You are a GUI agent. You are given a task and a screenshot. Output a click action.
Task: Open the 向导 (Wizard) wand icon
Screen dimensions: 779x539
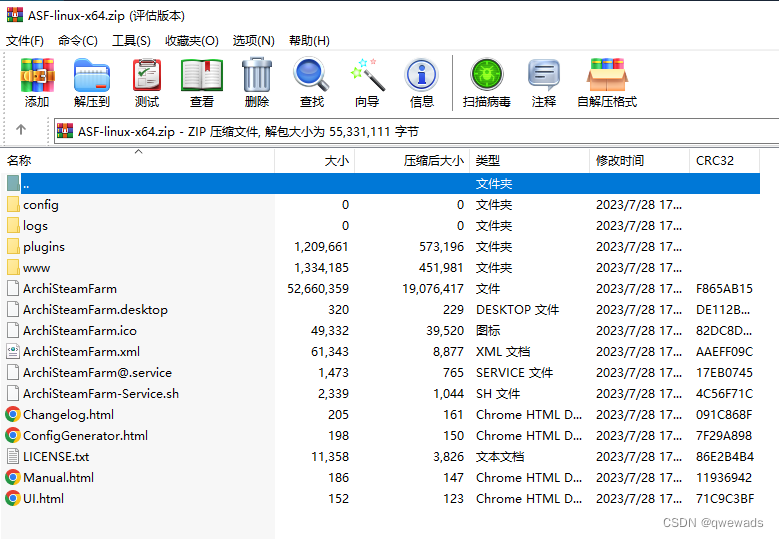[367, 75]
